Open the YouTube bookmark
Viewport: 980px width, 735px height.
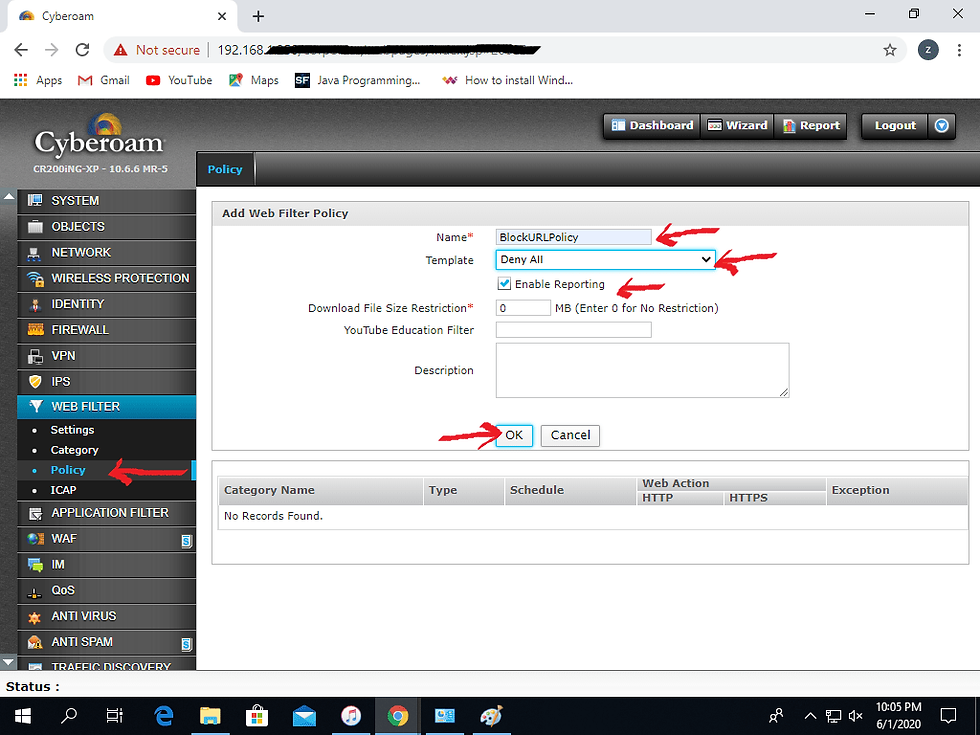[179, 80]
